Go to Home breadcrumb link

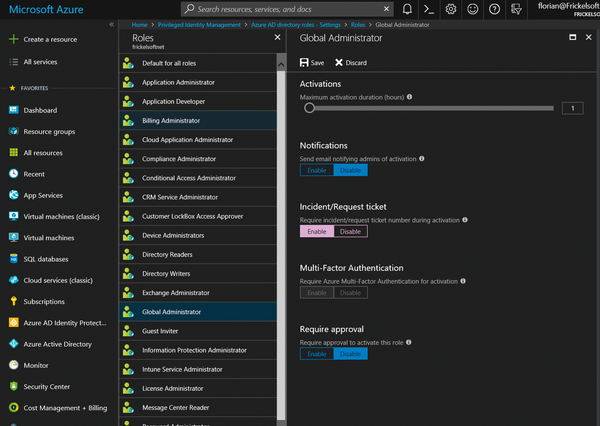point(139,24)
